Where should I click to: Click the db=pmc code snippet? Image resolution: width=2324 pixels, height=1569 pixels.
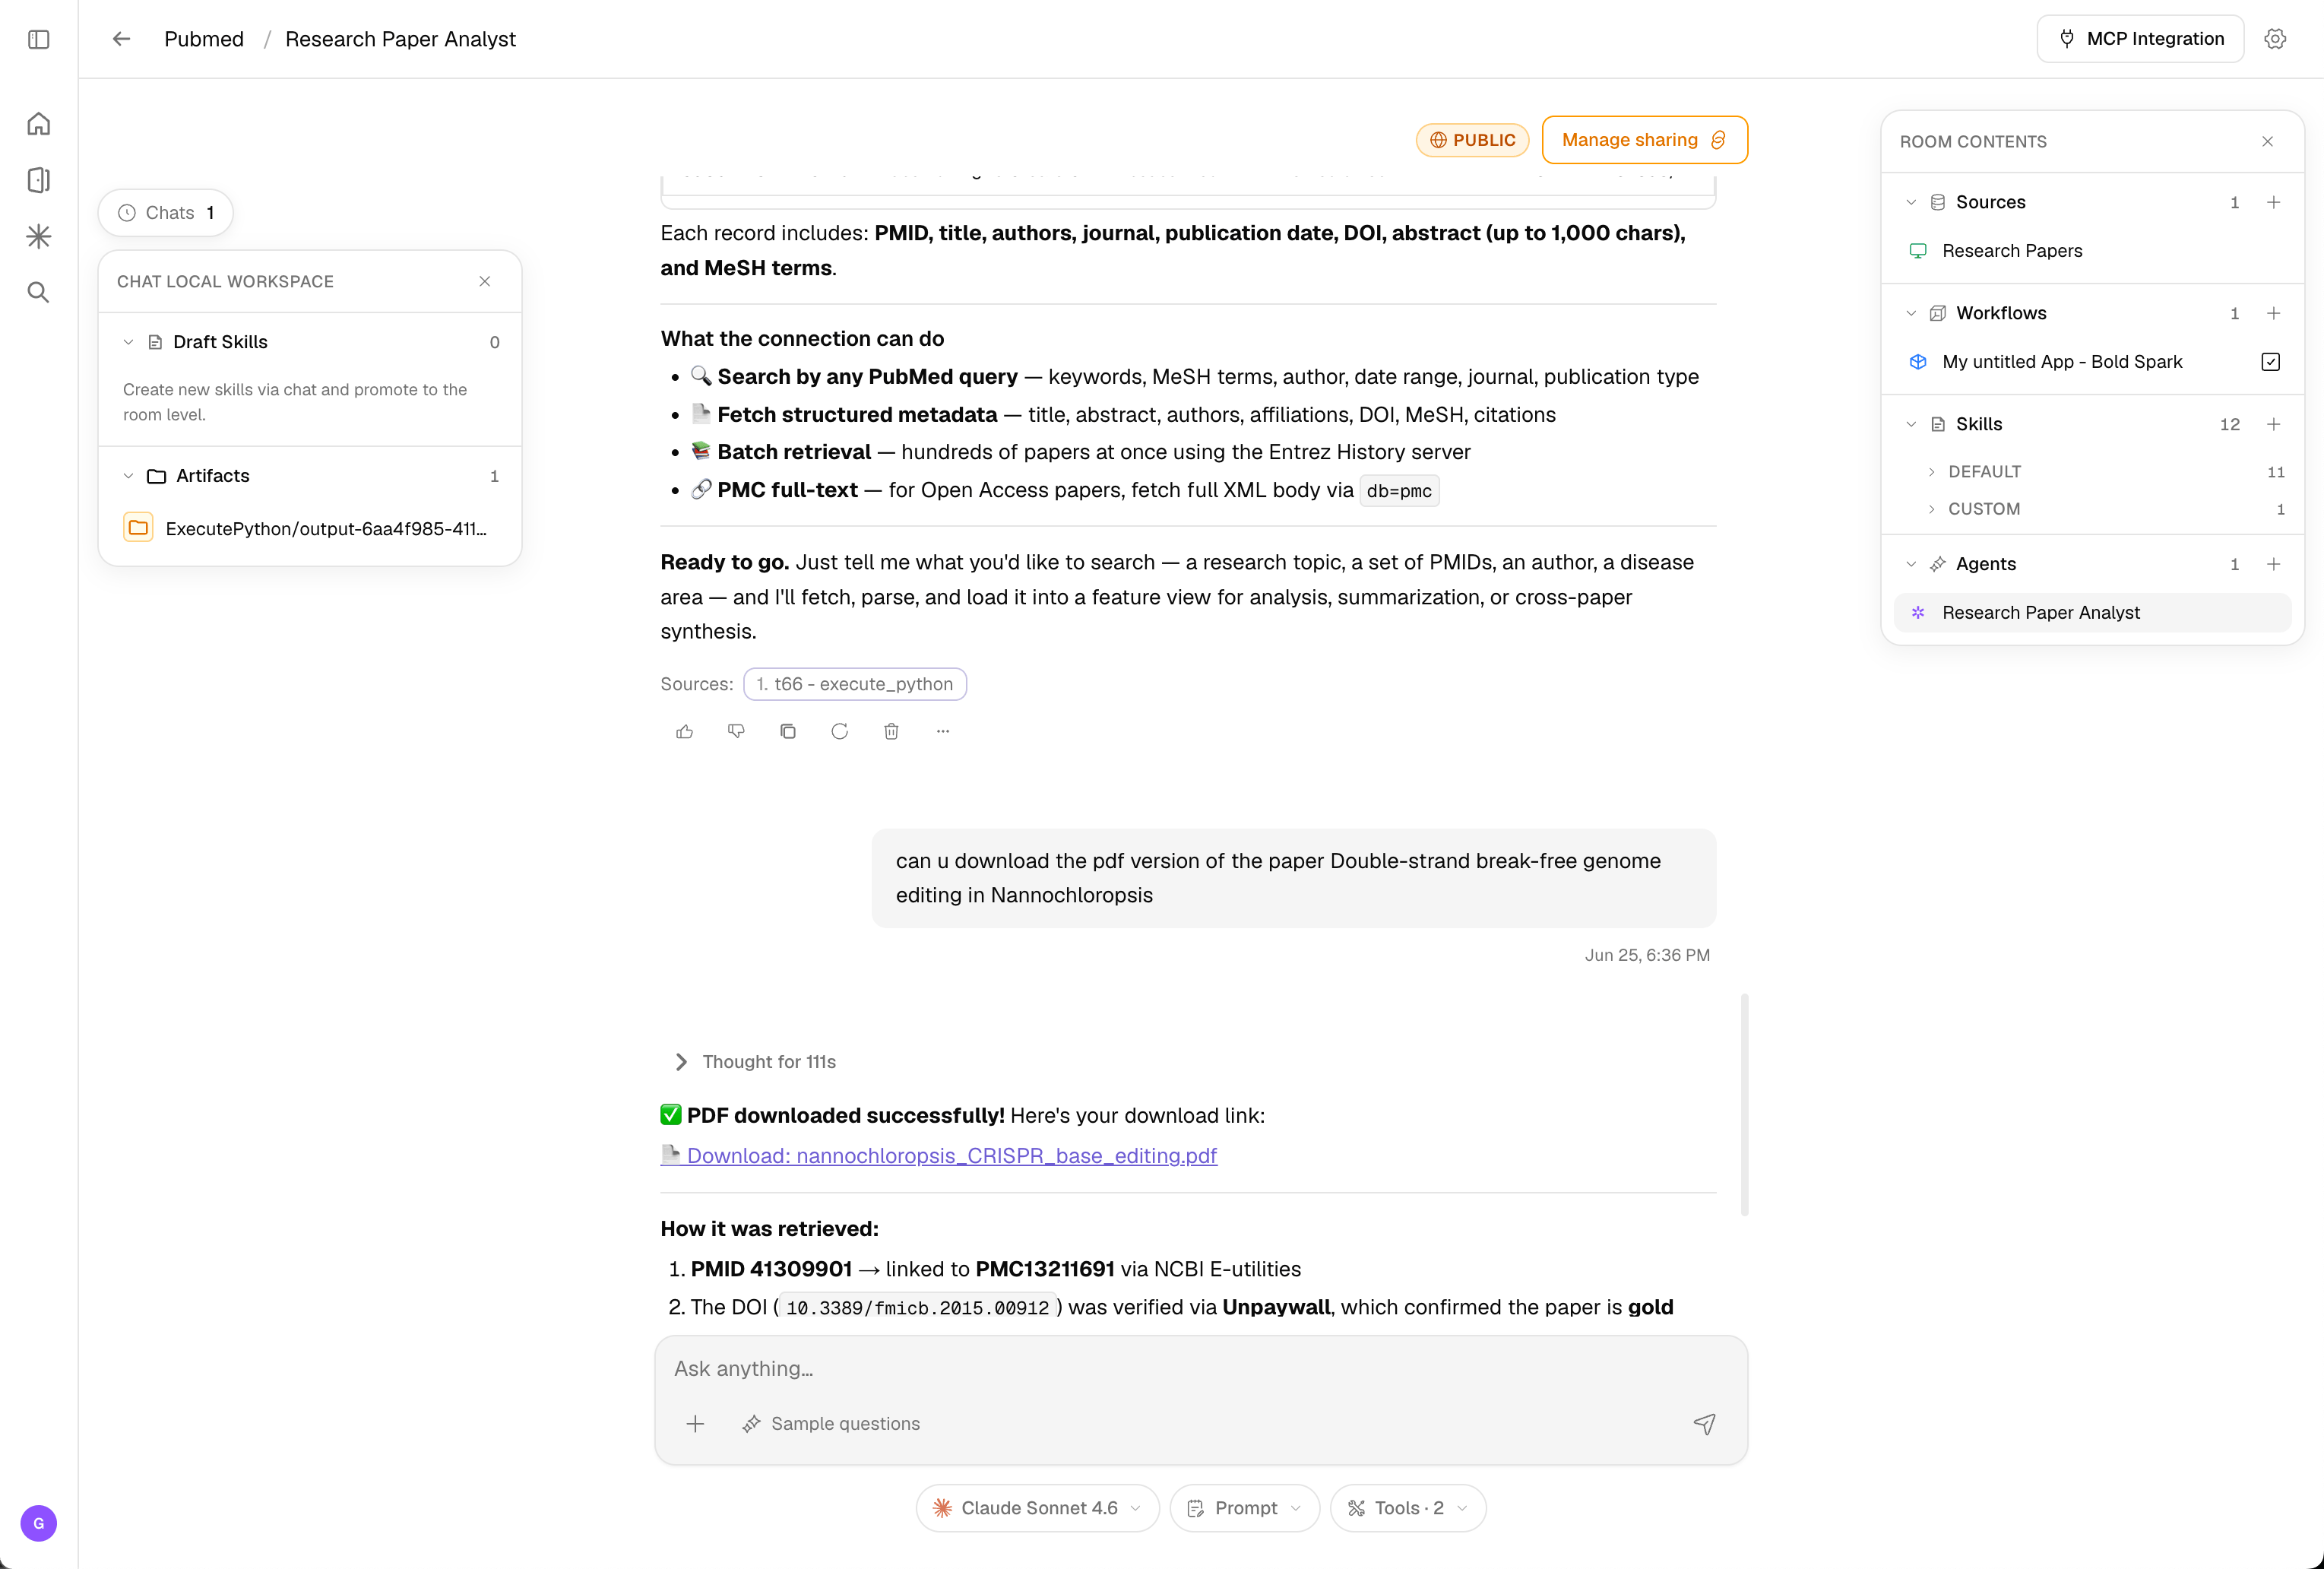click(1399, 491)
